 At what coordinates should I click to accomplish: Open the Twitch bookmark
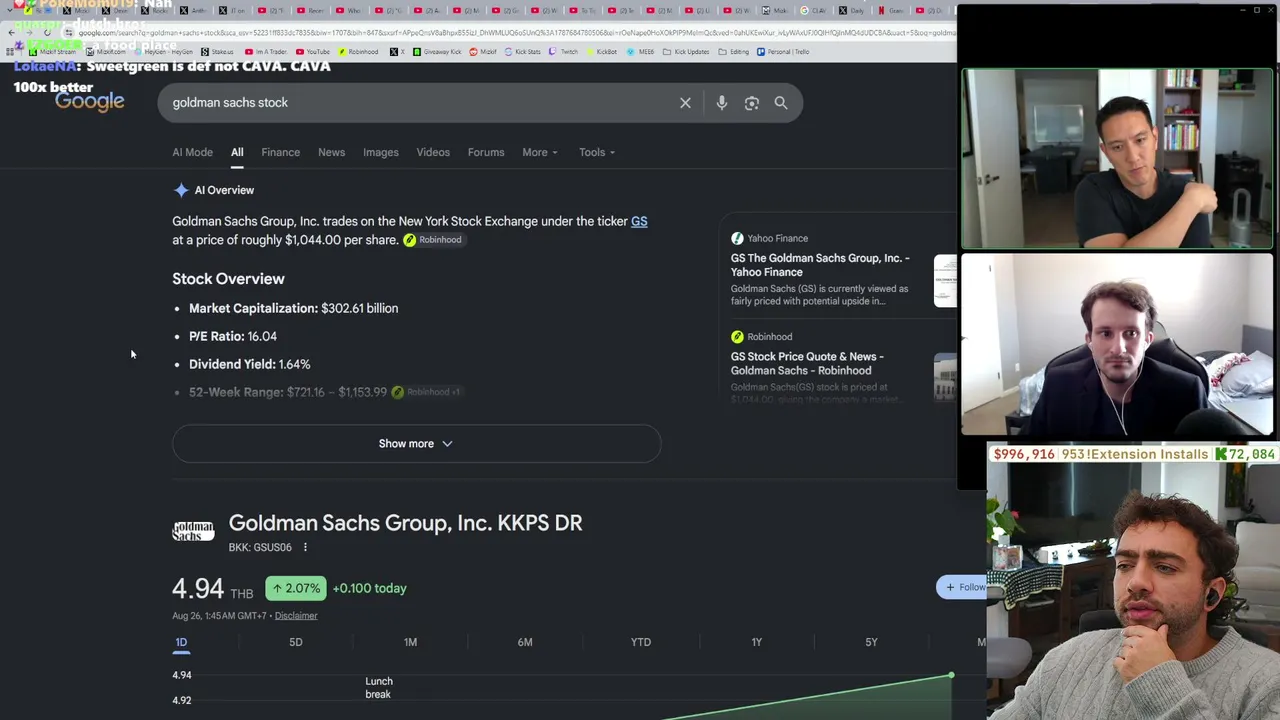[564, 52]
